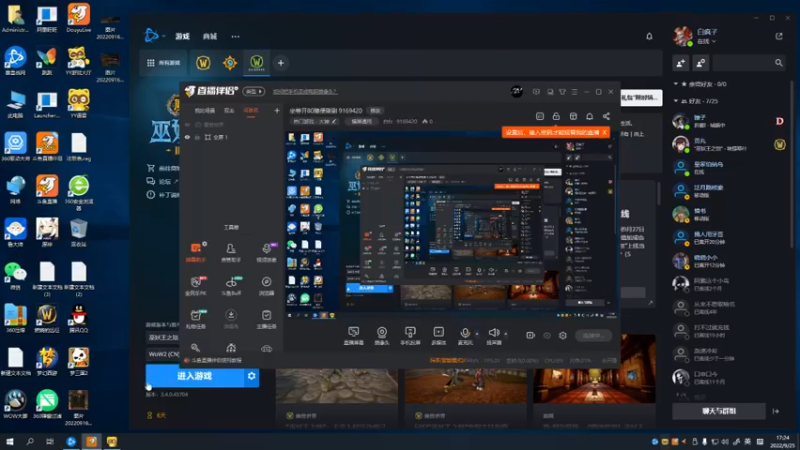Switch to the 所有游戏 all games tab
The width and height of the screenshot is (800, 450).
tap(164, 63)
